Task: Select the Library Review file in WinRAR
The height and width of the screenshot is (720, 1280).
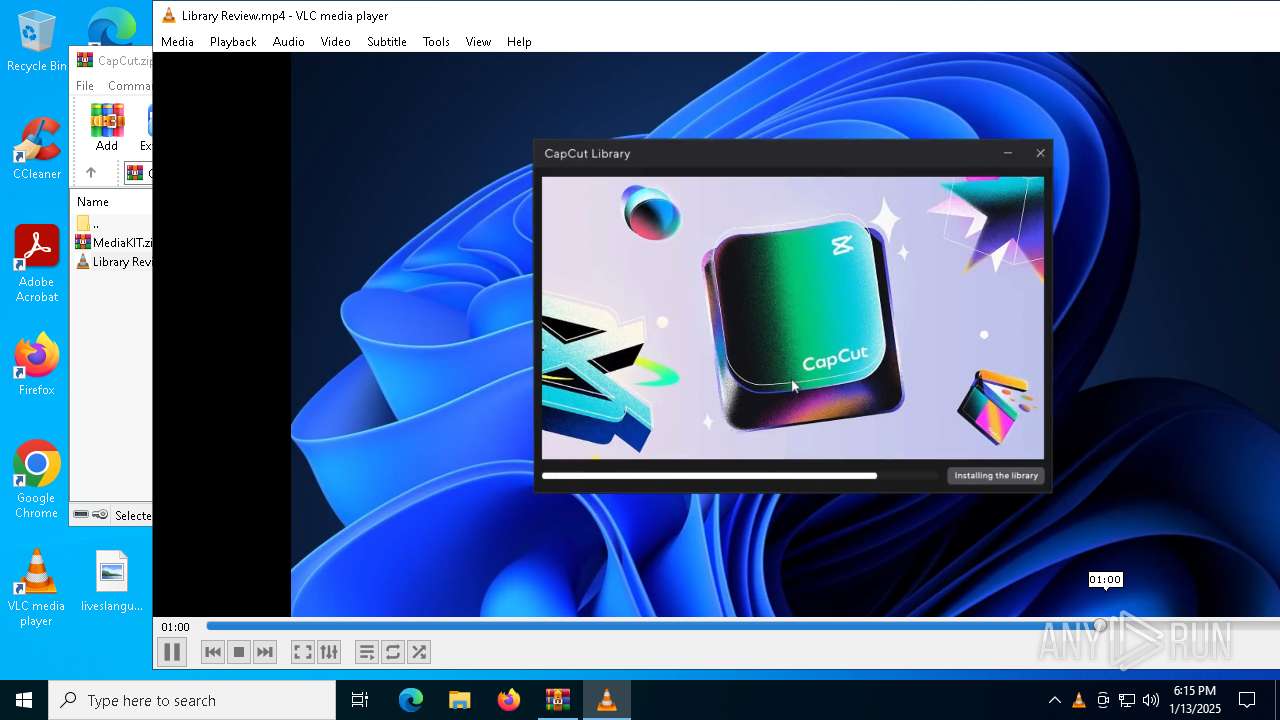Action: coord(114,262)
